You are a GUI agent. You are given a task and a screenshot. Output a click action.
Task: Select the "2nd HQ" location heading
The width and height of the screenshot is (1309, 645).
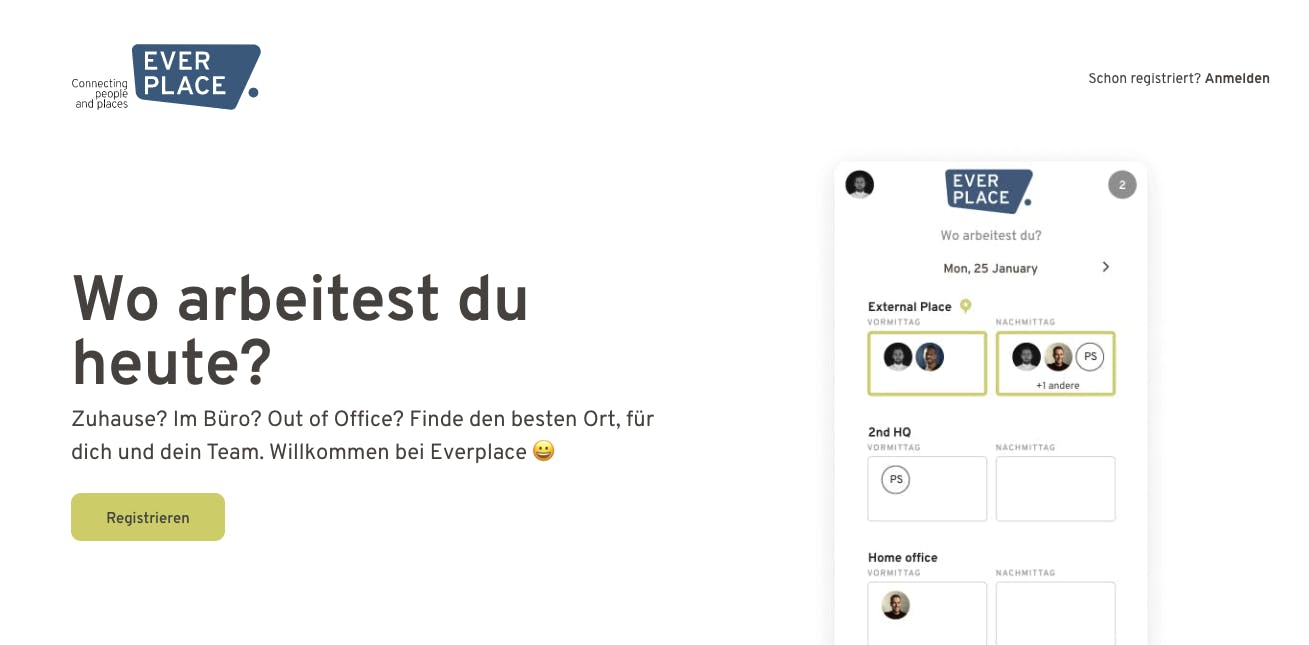tap(890, 432)
